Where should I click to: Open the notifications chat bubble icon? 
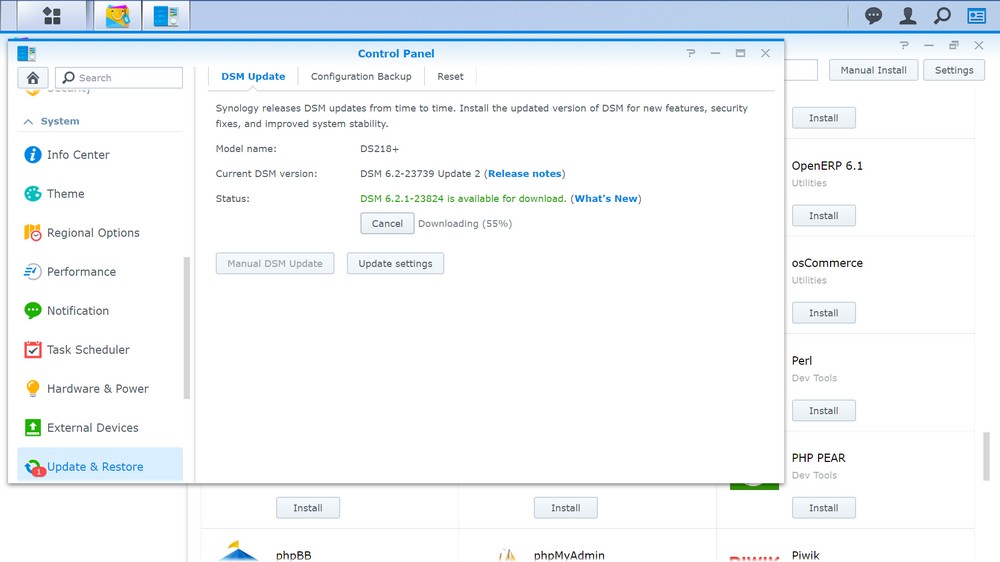click(873, 15)
